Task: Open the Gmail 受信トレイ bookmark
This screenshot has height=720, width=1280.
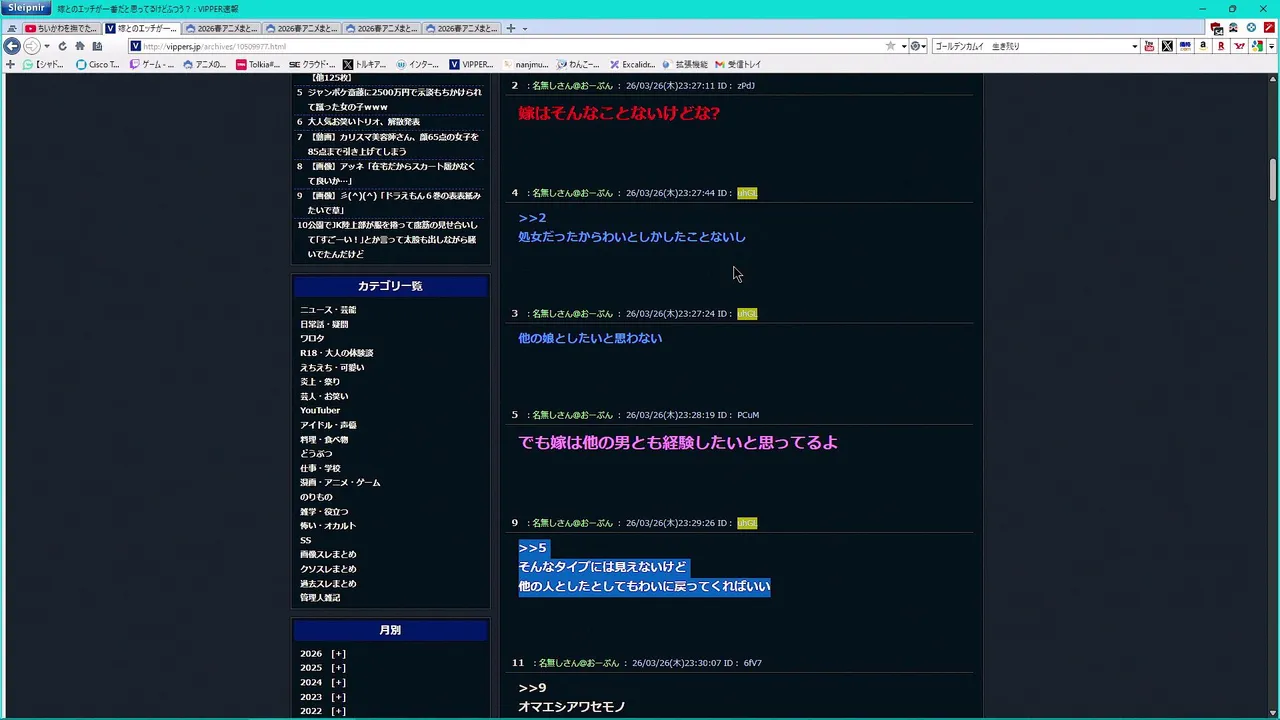Action: point(738,64)
